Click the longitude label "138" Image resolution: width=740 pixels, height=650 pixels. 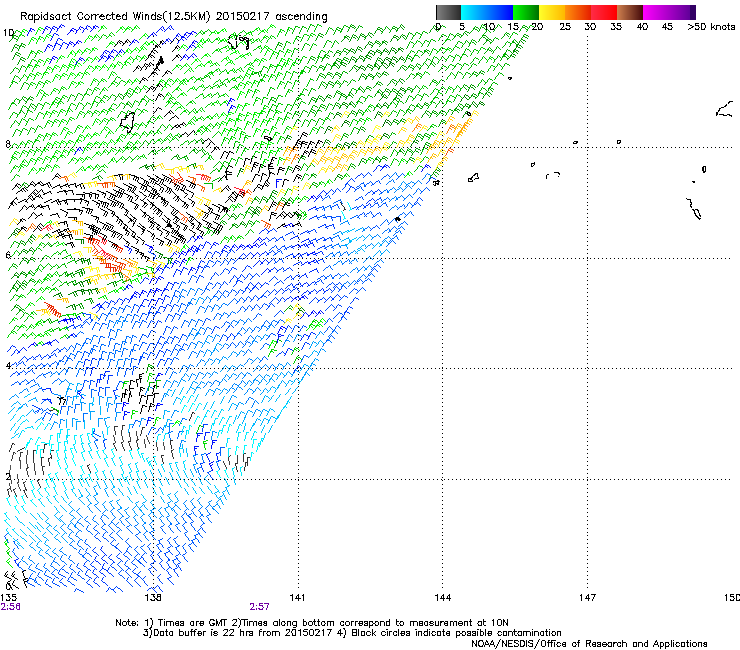153,598
